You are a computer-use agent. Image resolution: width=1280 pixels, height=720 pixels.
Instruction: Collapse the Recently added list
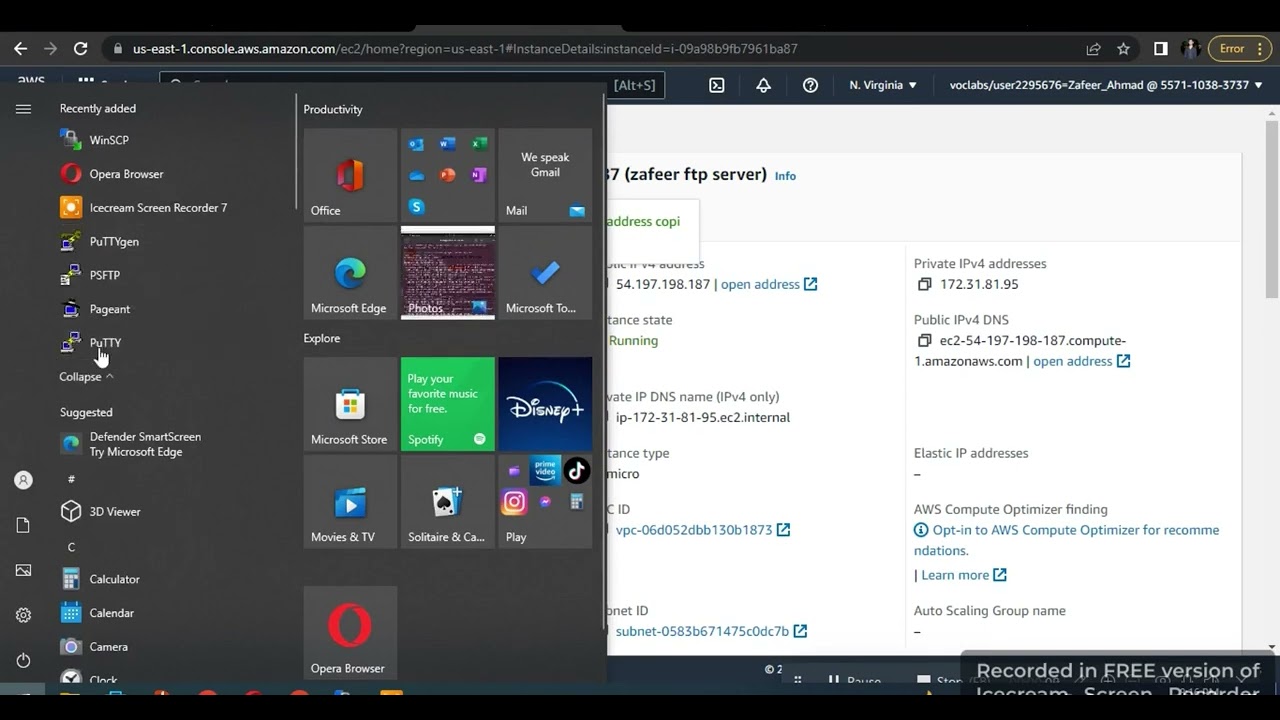pos(86,377)
